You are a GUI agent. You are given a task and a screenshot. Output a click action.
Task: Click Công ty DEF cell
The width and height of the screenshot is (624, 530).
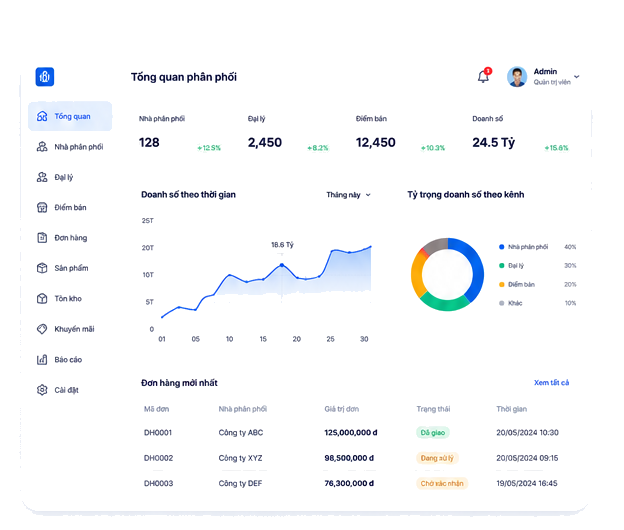pos(240,483)
